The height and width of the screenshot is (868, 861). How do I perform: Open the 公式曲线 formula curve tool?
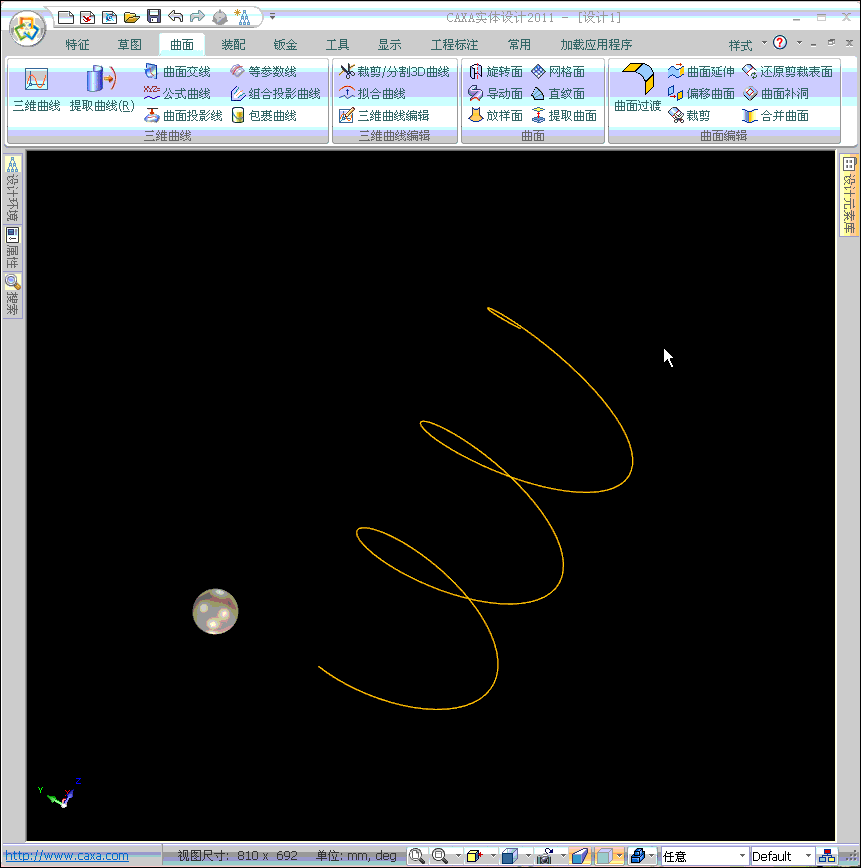pos(178,94)
